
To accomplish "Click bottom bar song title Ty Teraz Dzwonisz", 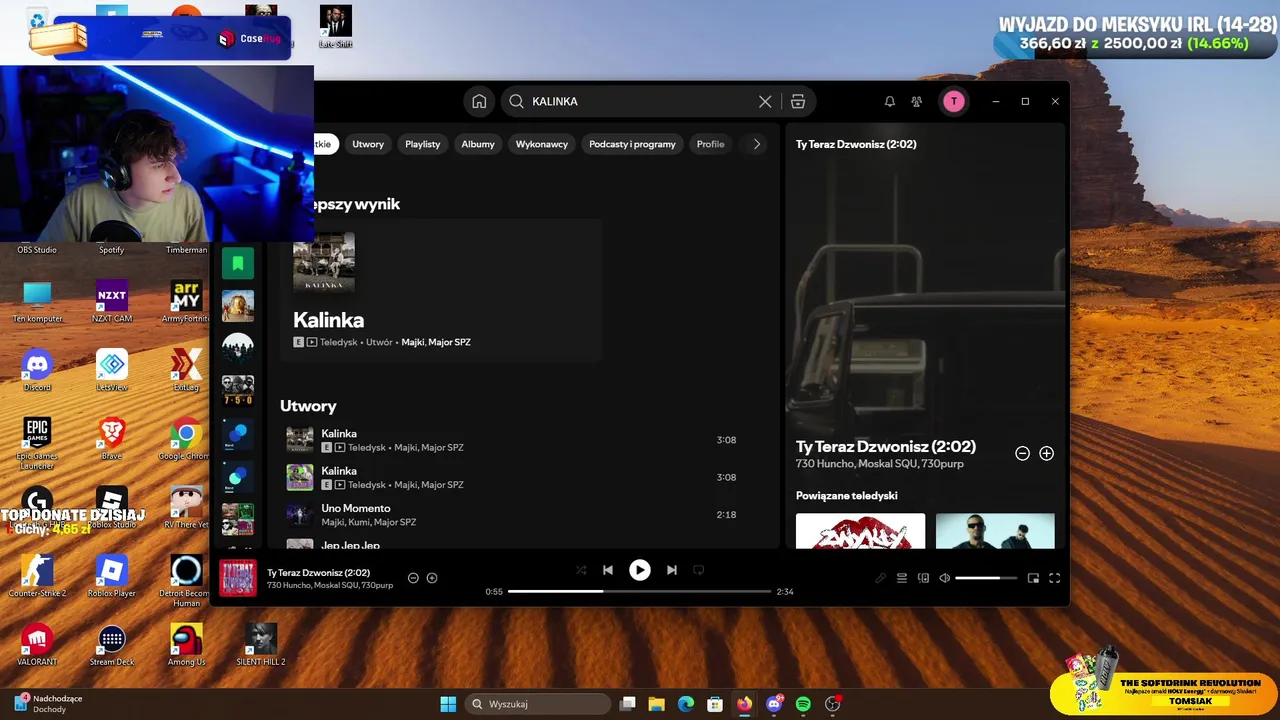I will (319, 573).
